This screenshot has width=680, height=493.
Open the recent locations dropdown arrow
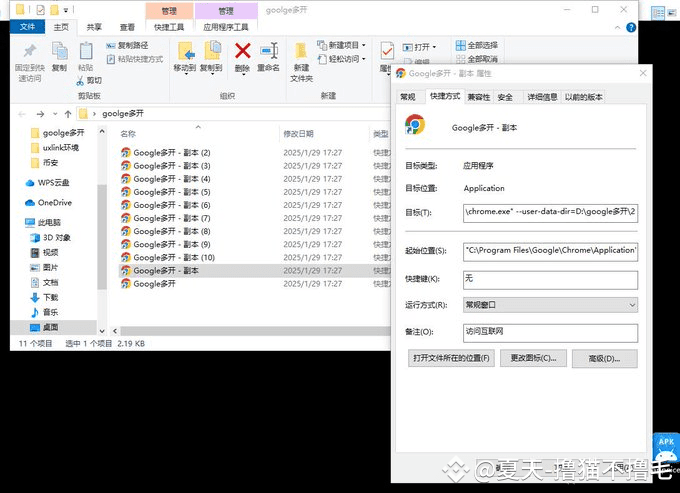[55, 114]
